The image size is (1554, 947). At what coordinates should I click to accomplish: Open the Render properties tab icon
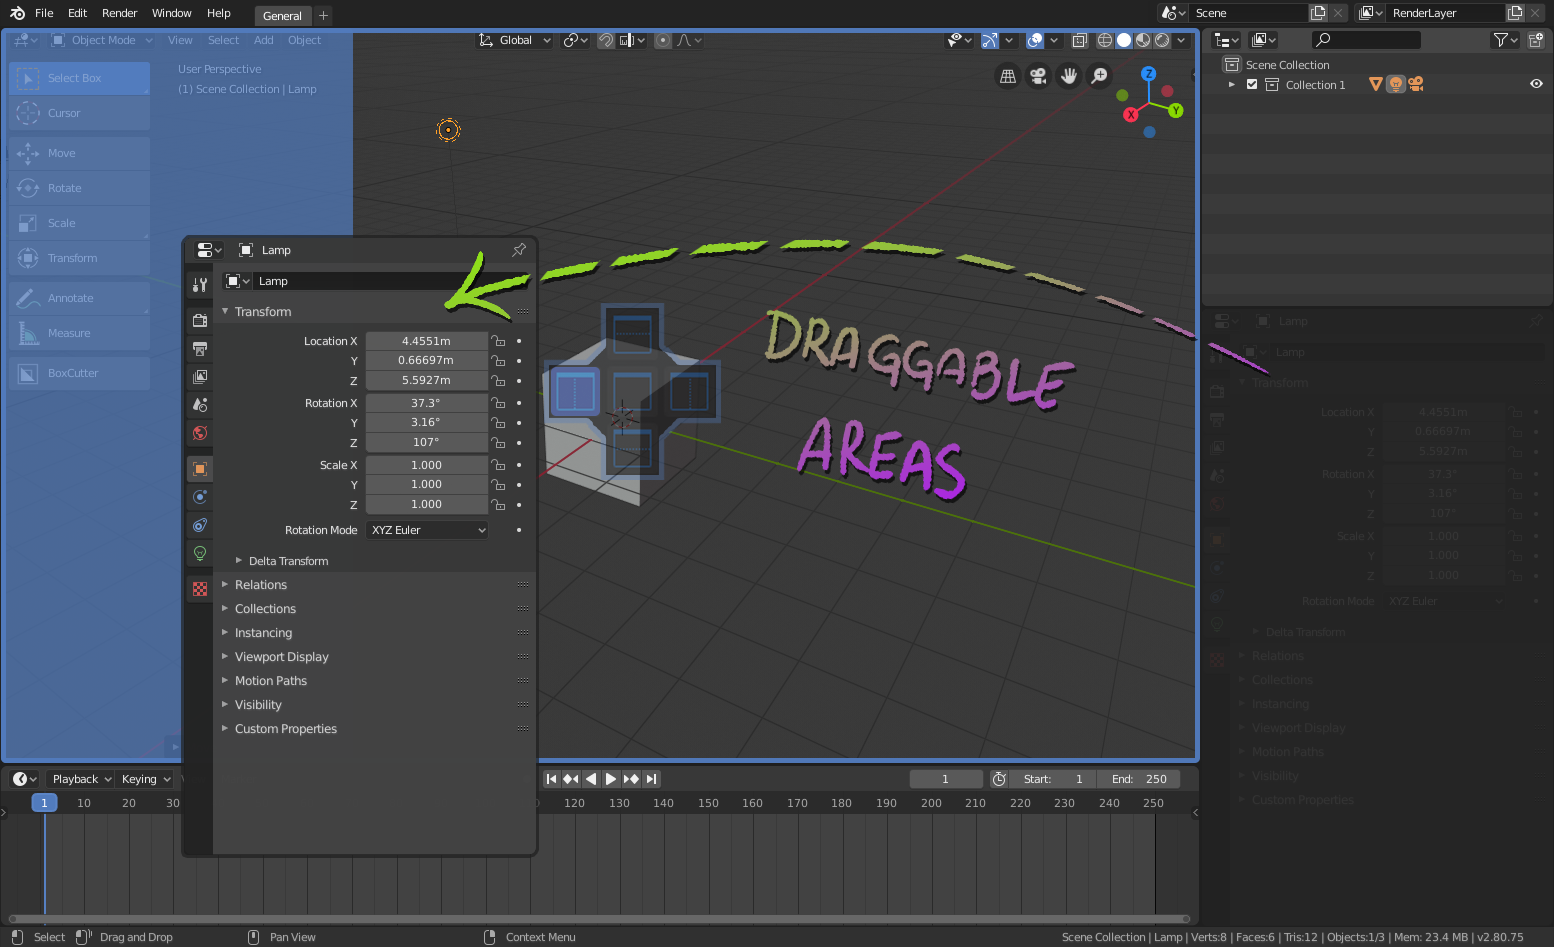click(200, 321)
